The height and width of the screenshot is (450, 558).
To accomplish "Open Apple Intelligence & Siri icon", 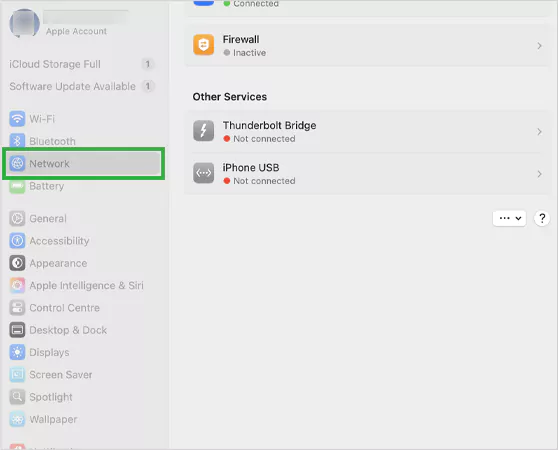I will coord(17,285).
